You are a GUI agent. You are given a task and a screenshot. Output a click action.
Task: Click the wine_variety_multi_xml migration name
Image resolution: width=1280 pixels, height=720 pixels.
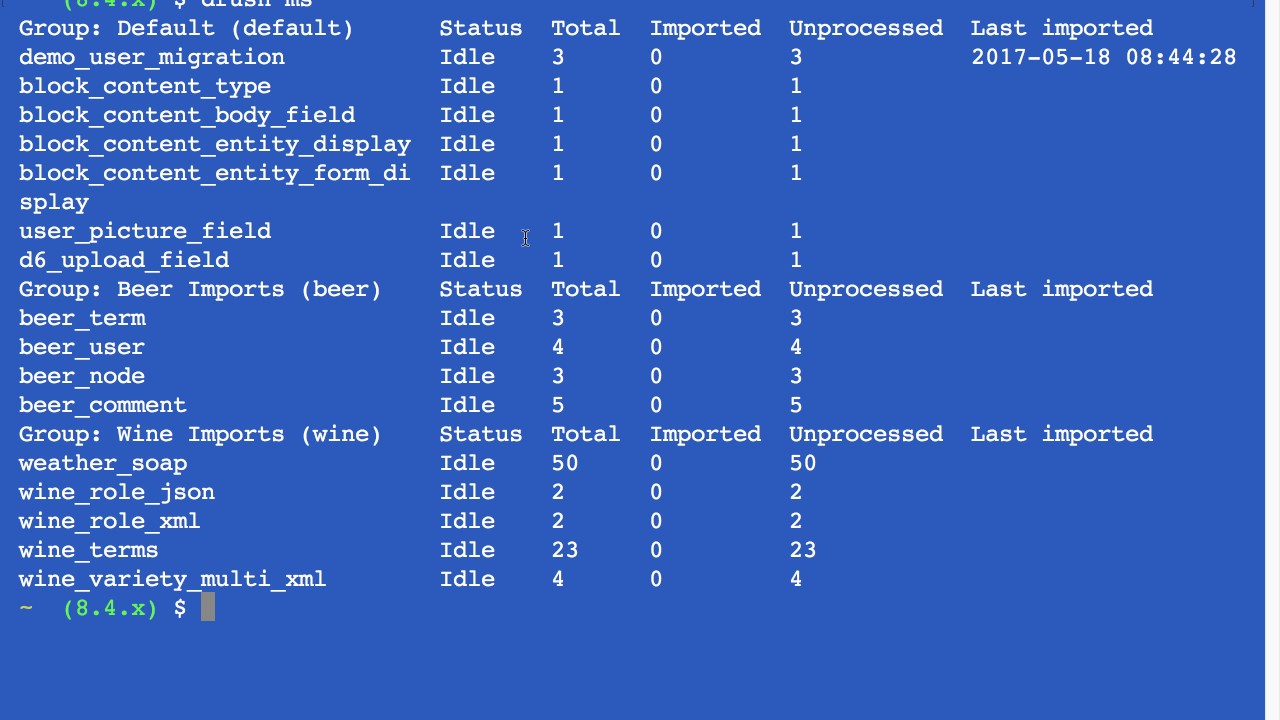pyautogui.click(x=172, y=579)
